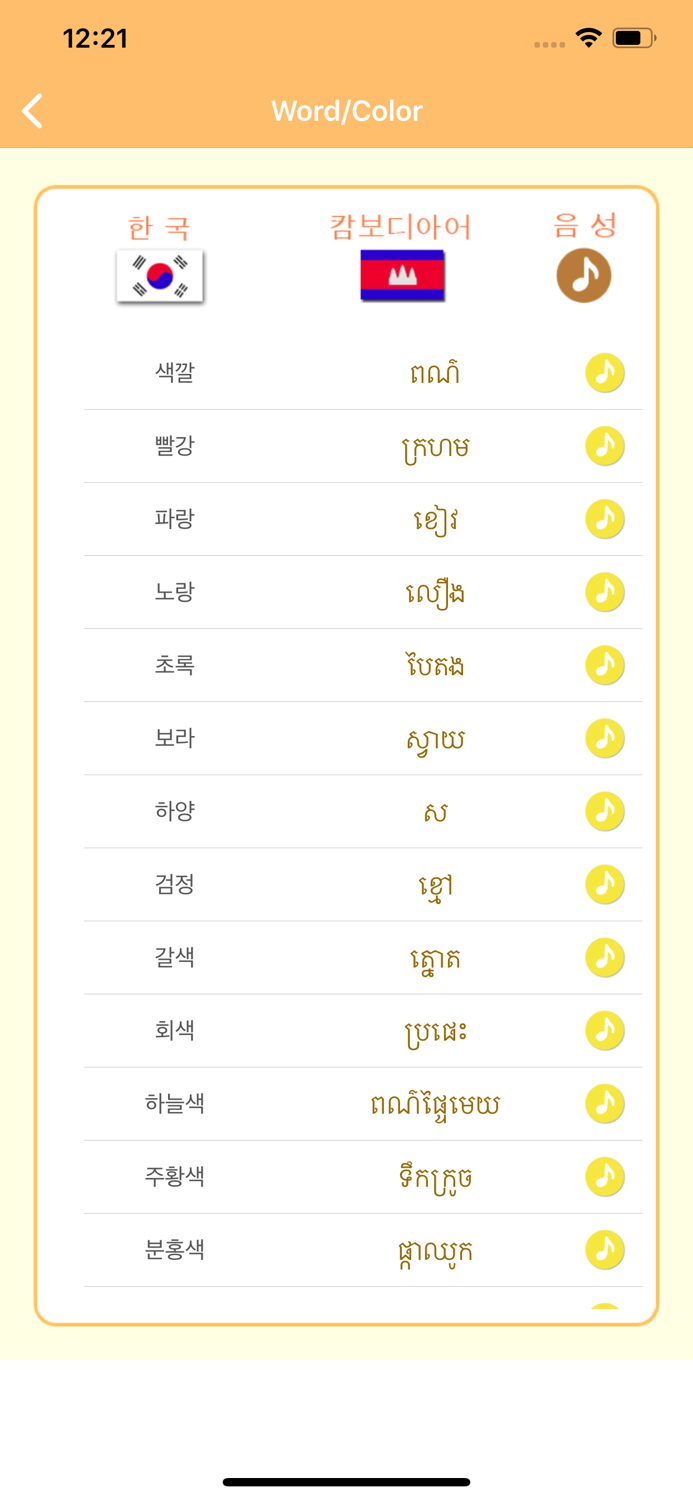
Task: Play audio for 회색 (gray)
Action: [605, 1030]
